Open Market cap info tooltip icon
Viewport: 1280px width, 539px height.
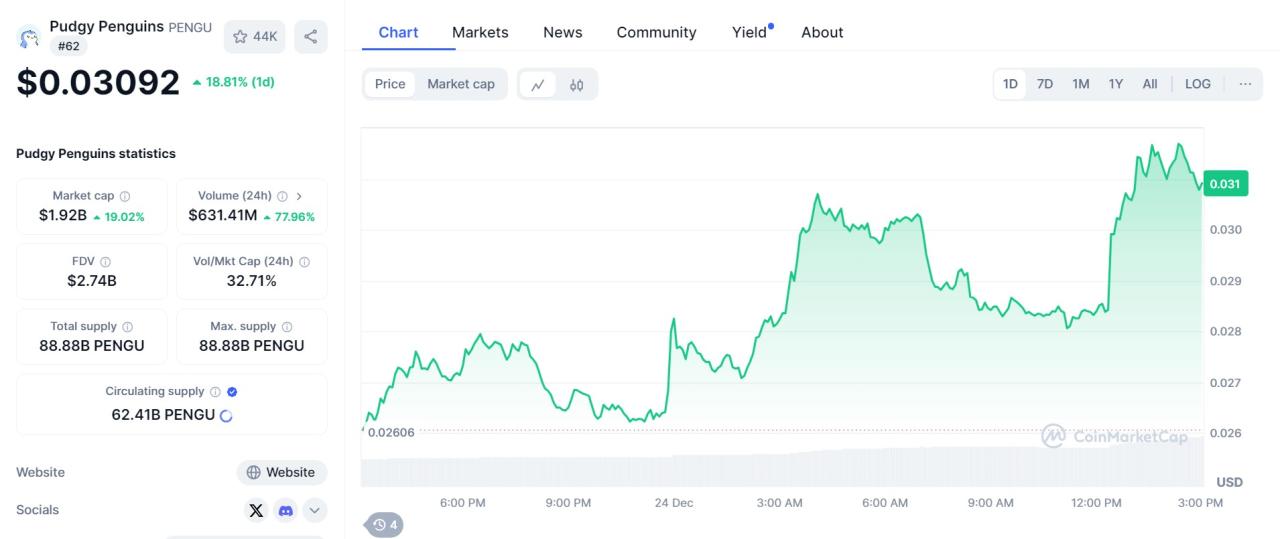click(125, 197)
